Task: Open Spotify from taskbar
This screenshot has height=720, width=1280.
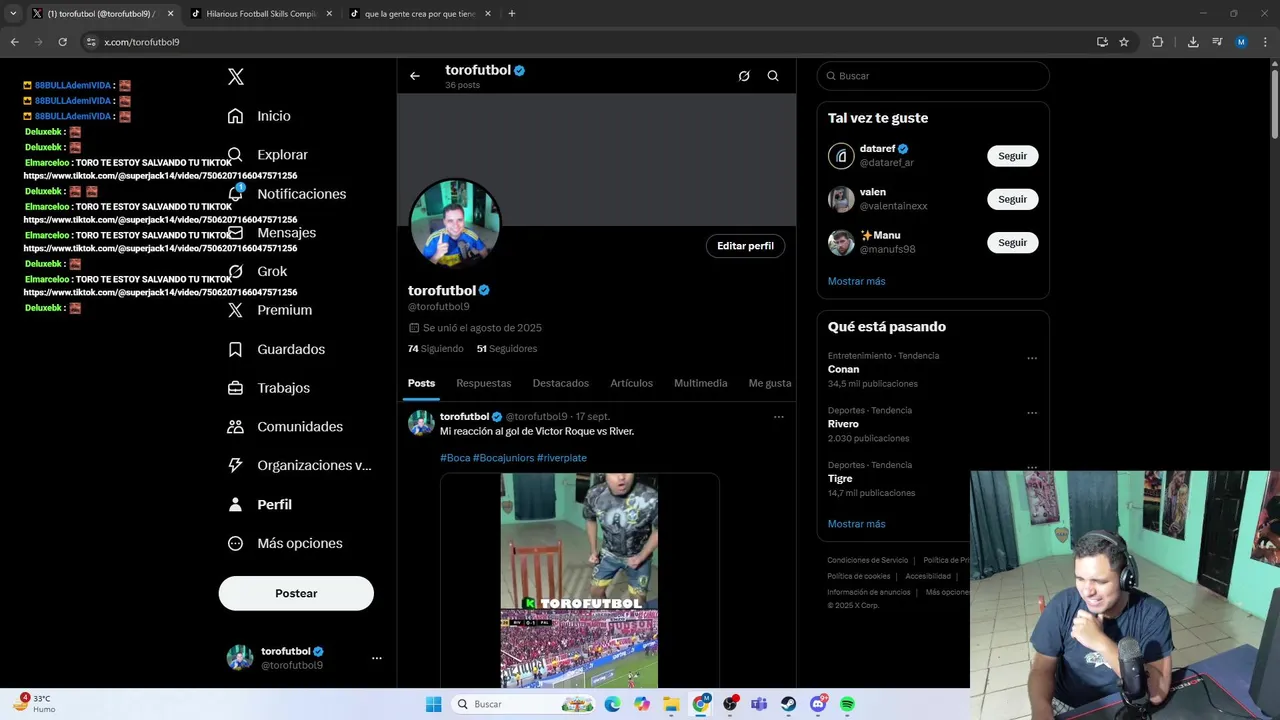Action: [x=847, y=704]
